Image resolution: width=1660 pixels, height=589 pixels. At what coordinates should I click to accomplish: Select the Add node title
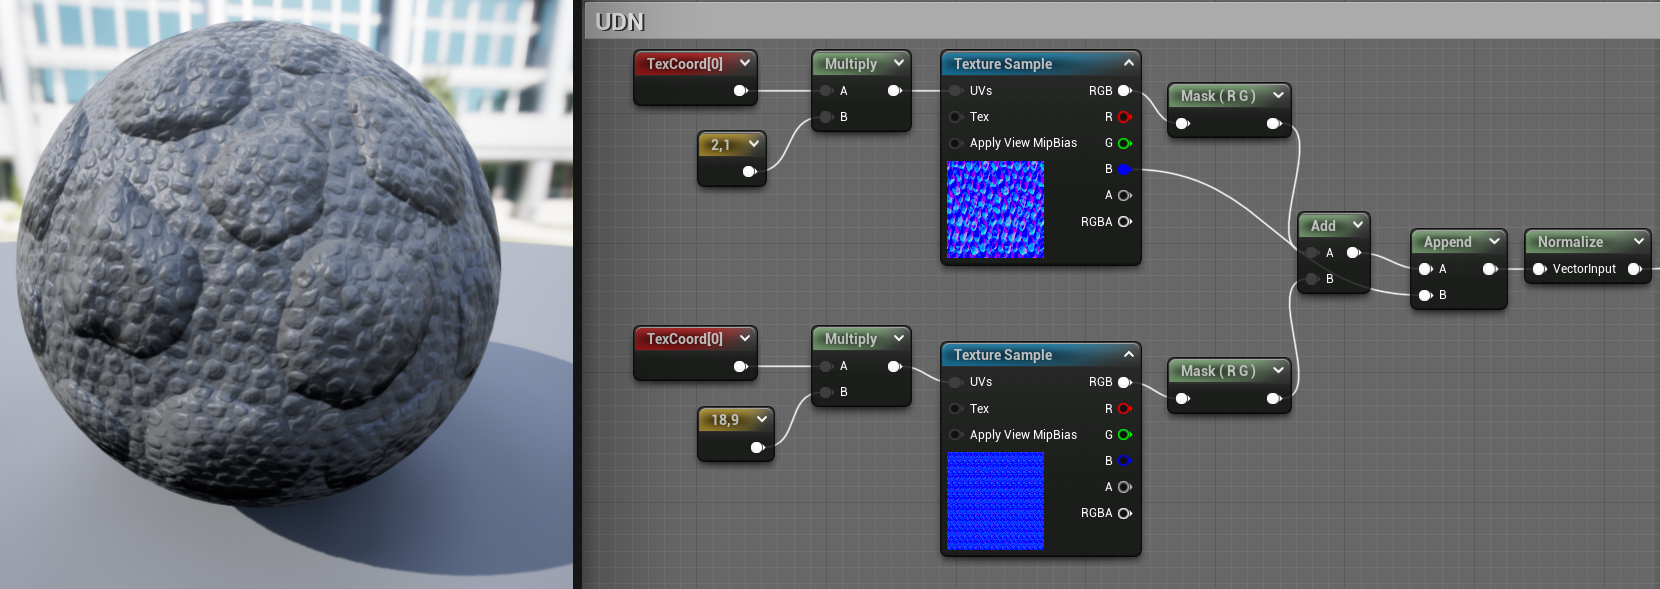pos(1323,226)
